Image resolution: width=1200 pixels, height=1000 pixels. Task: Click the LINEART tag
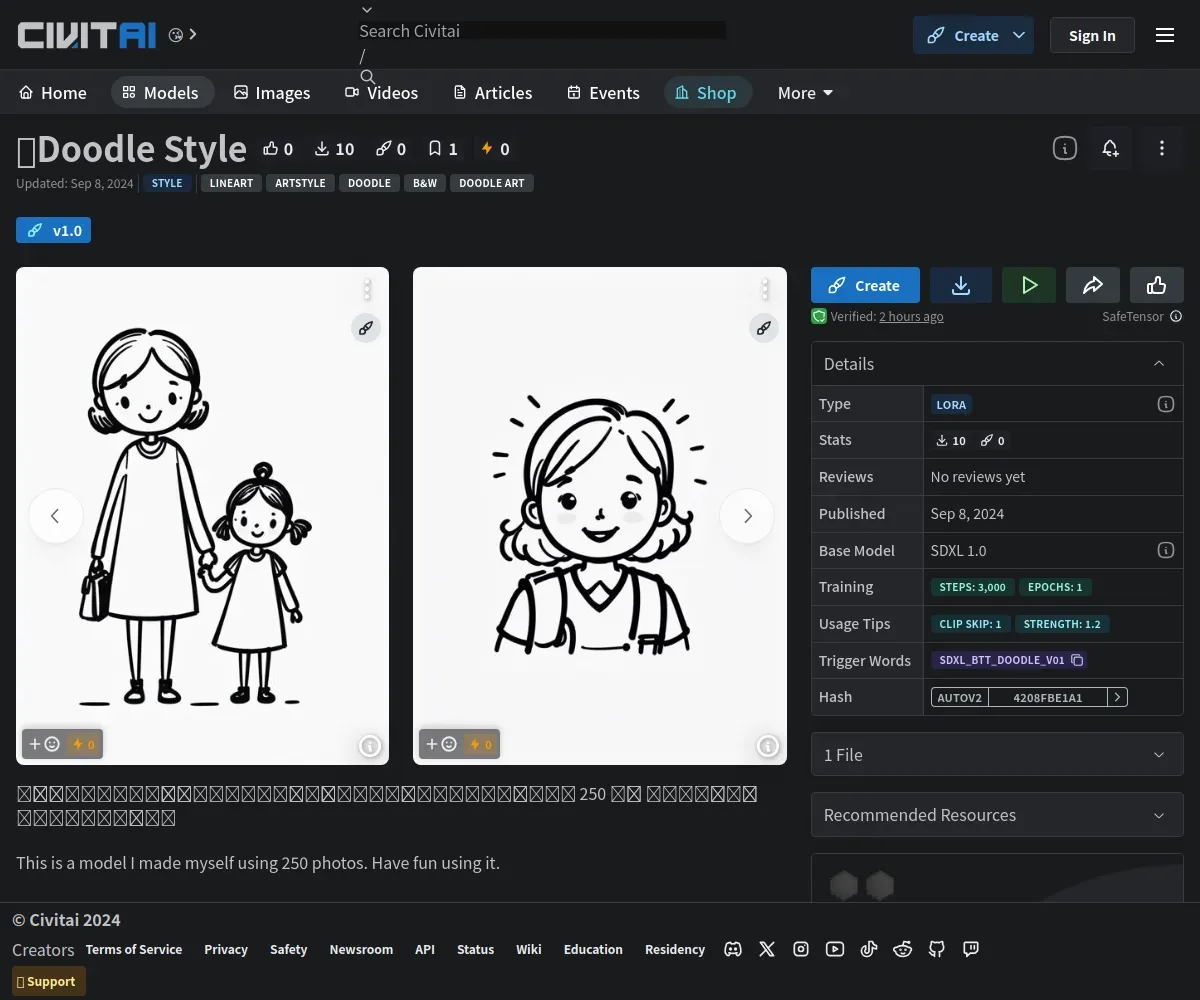coord(231,183)
